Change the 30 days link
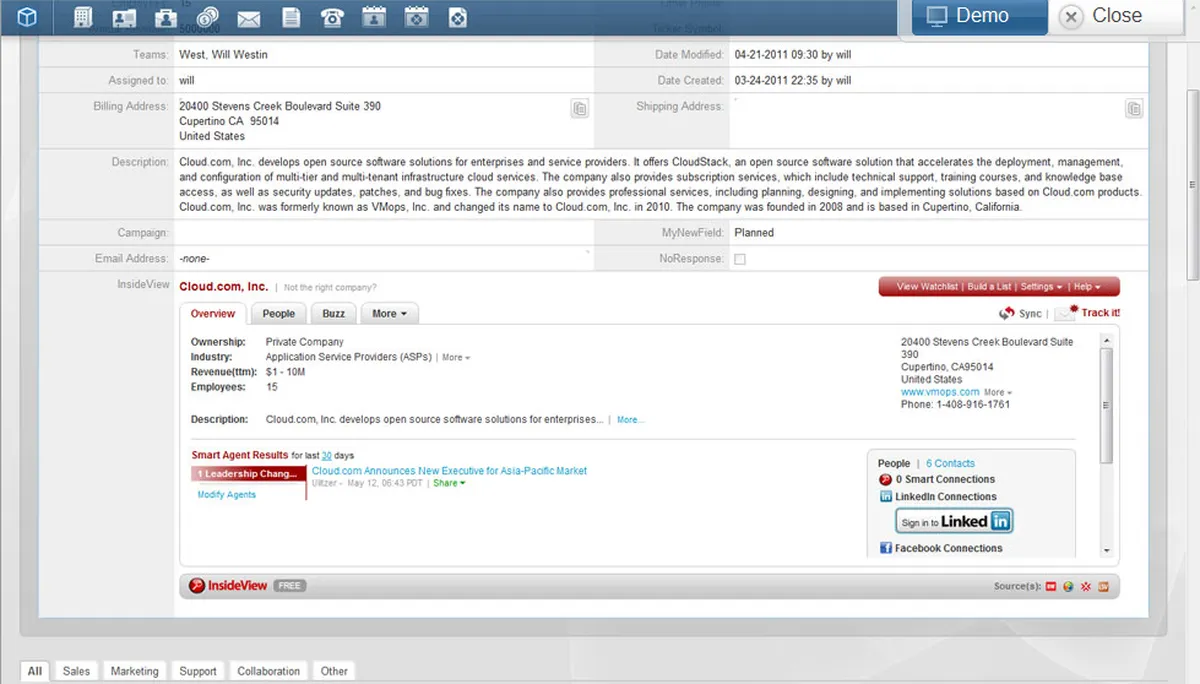The width and height of the screenshot is (1200, 684). point(327,456)
